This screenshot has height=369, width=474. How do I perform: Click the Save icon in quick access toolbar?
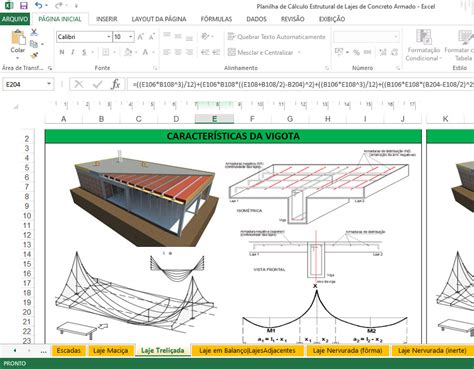24,6
